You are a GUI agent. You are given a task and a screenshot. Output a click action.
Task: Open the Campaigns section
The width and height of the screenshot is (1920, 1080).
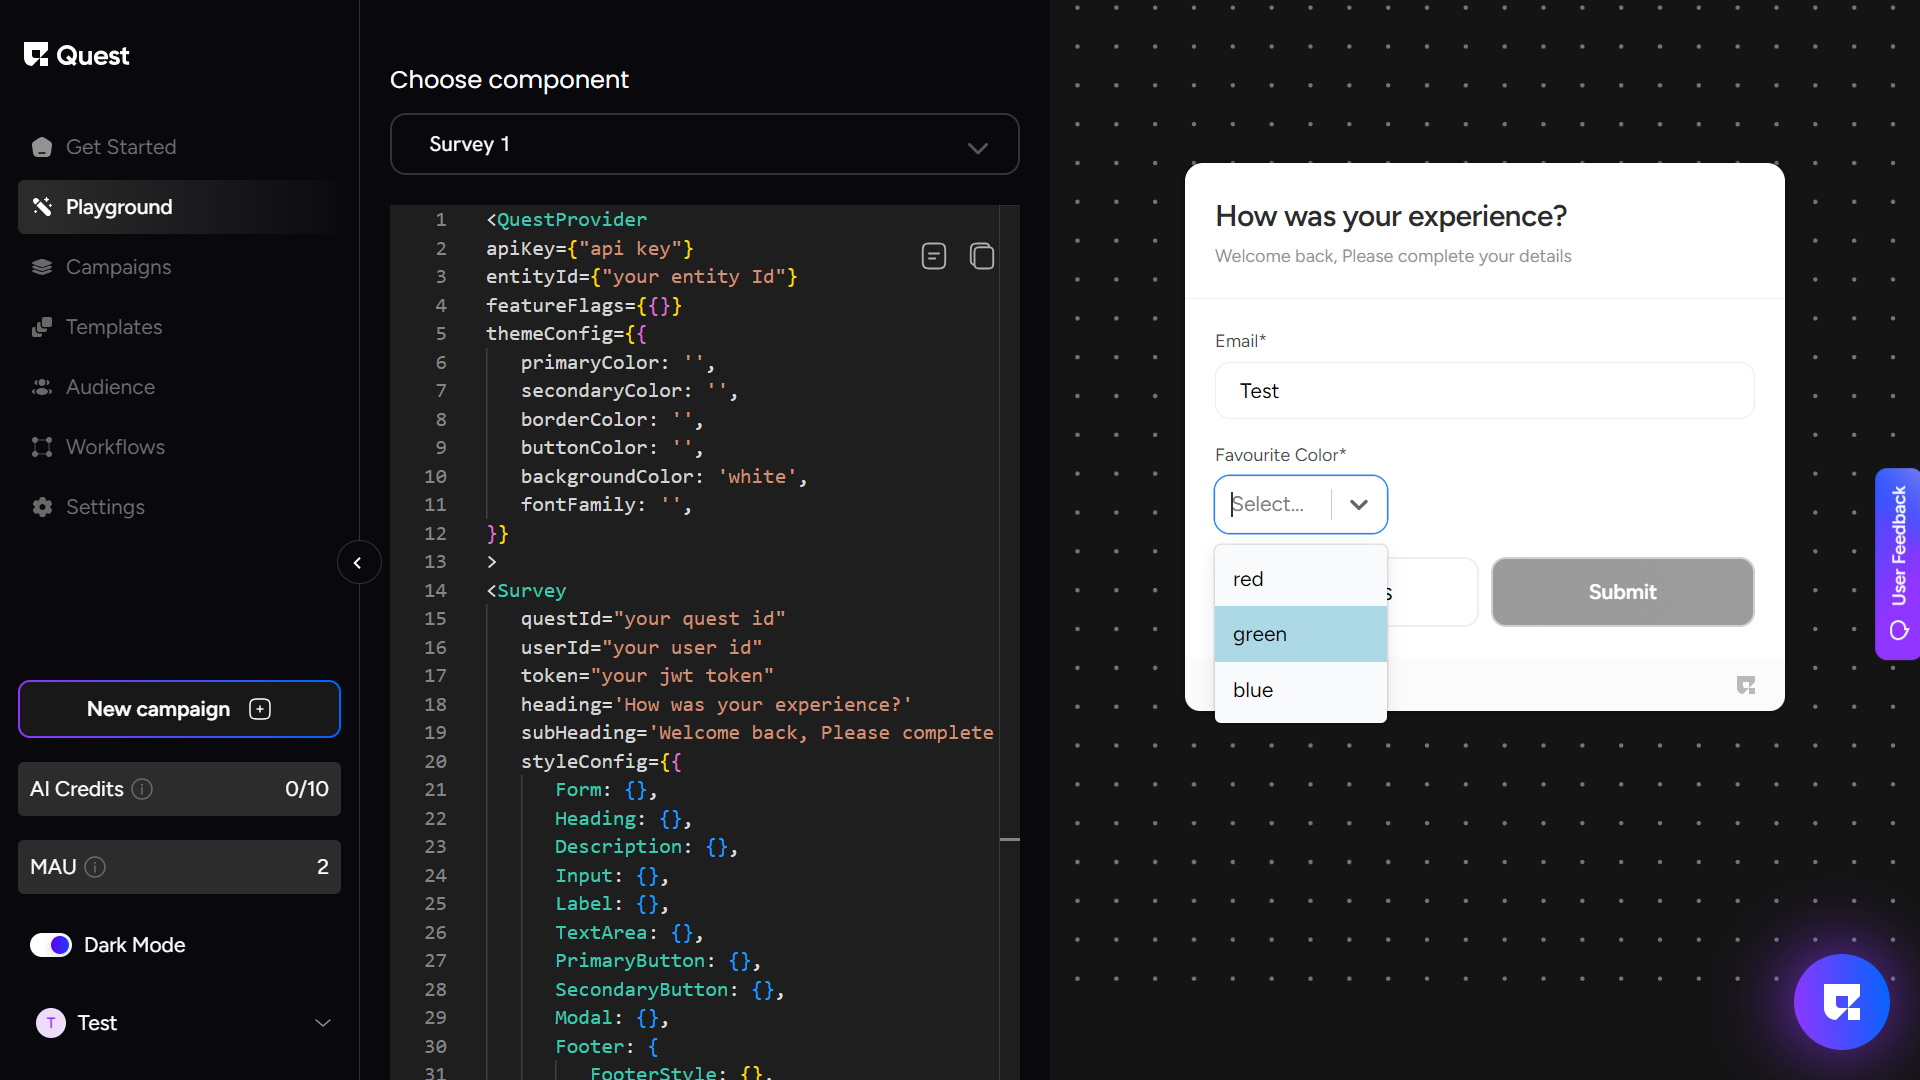point(118,267)
